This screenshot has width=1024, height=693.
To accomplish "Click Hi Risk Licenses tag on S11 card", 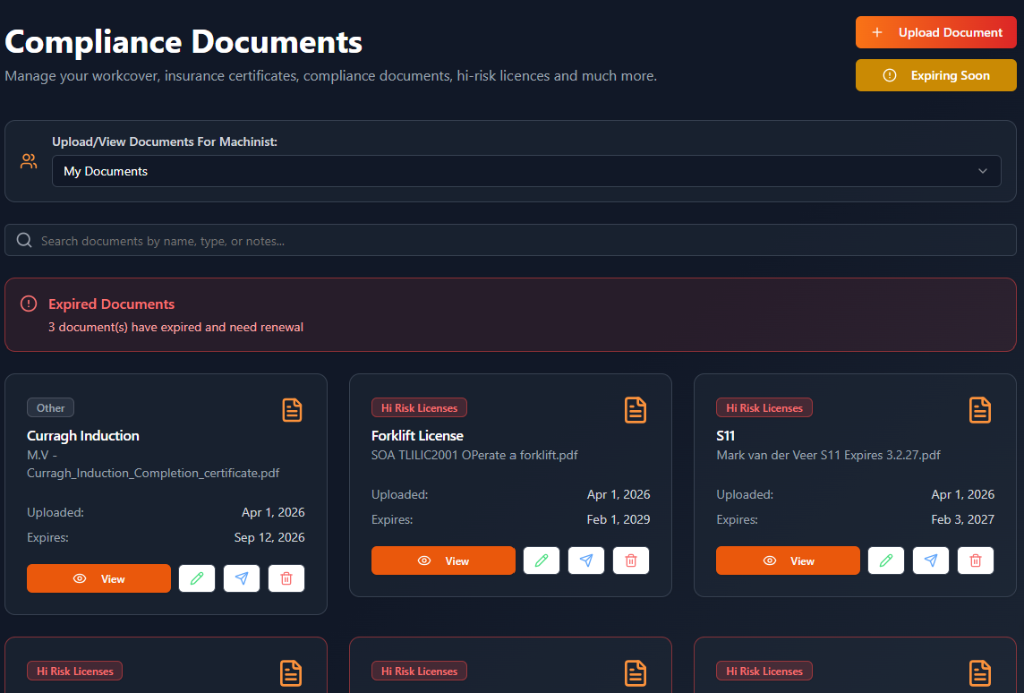I will pyautogui.click(x=764, y=408).
